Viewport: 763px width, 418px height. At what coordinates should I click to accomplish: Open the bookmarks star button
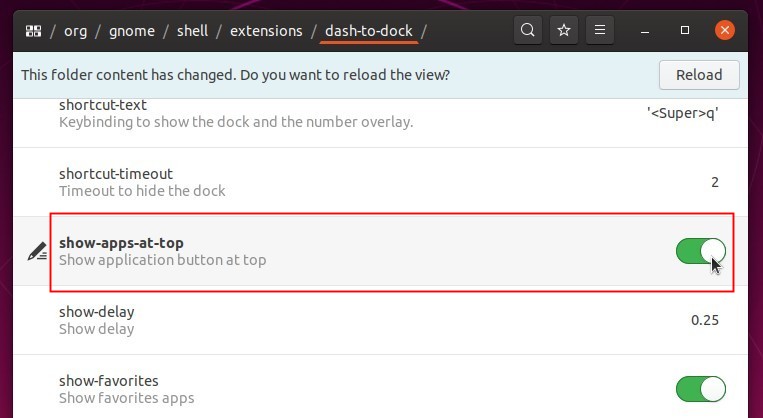(x=564, y=31)
